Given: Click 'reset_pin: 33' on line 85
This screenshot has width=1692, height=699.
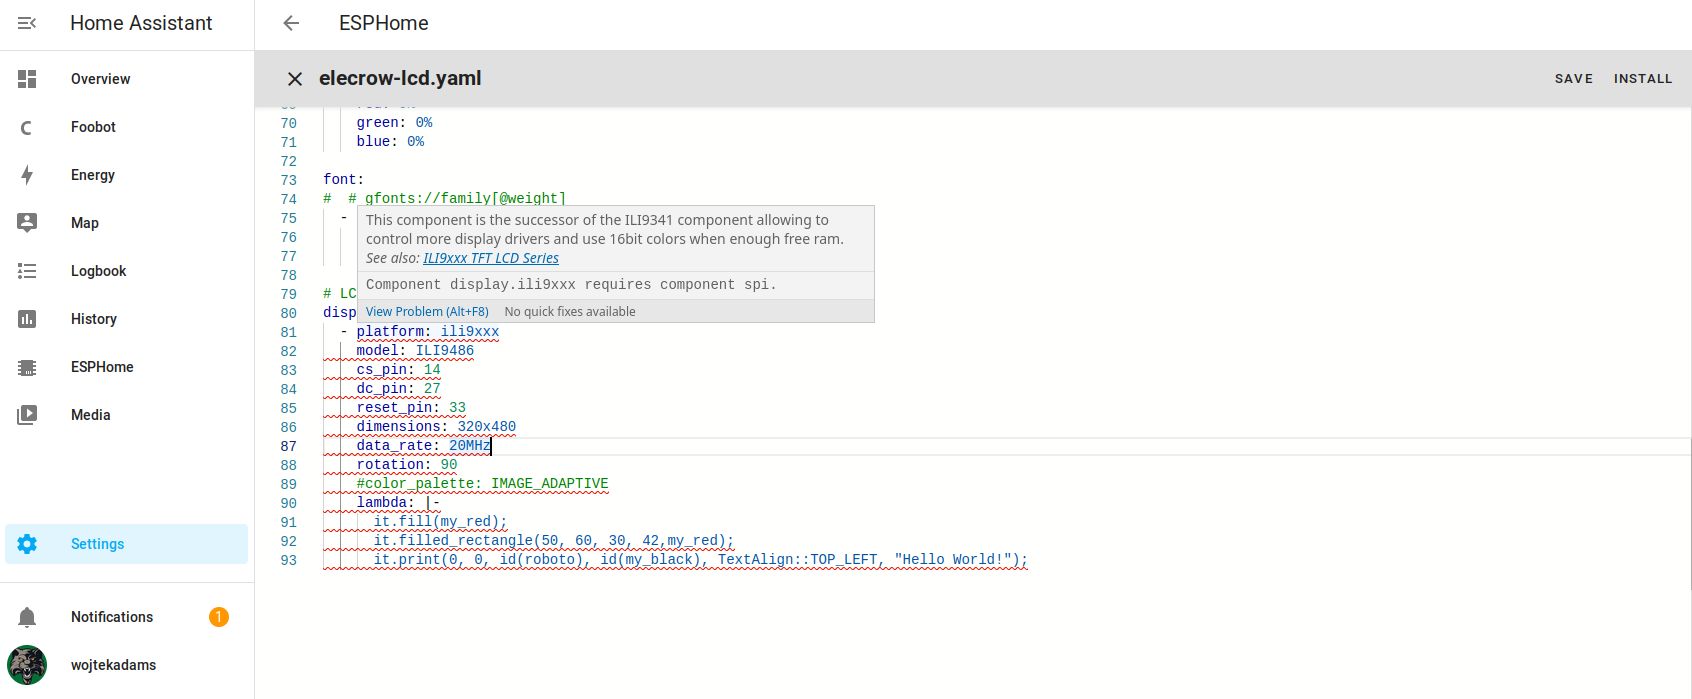Looking at the screenshot, I should pyautogui.click(x=411, y=408).
